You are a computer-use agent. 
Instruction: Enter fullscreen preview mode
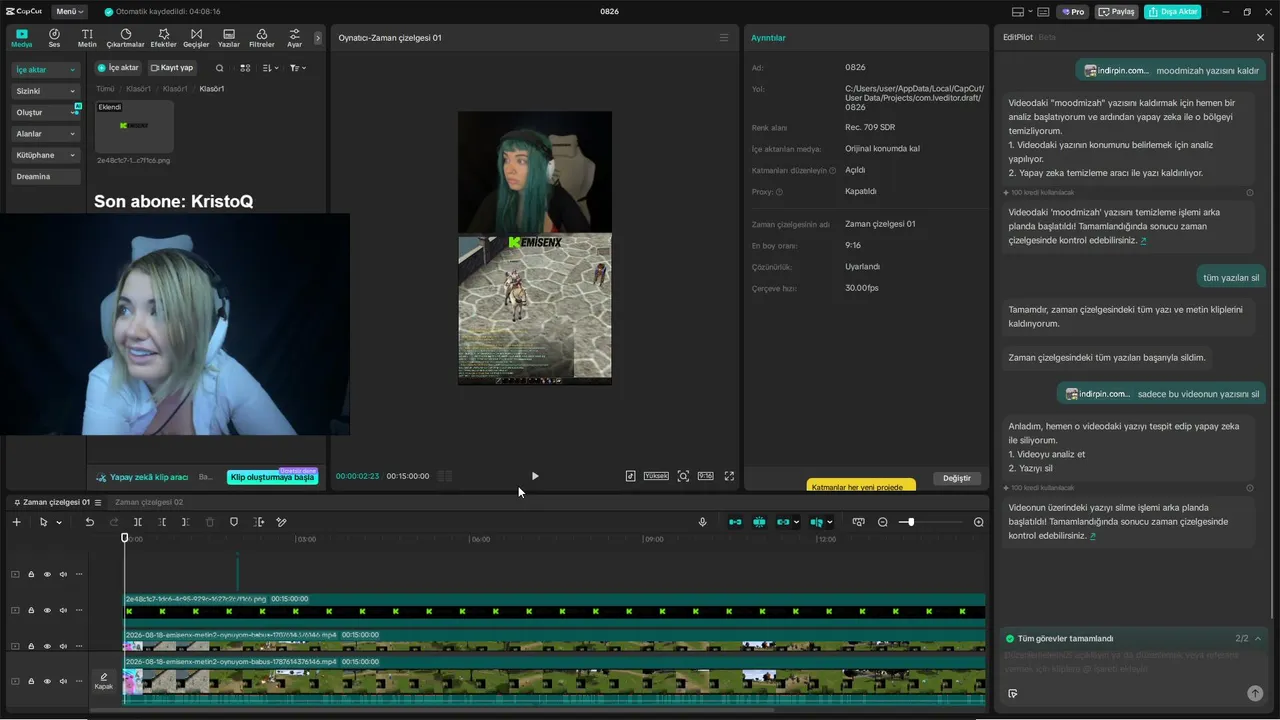pos(729,476)
